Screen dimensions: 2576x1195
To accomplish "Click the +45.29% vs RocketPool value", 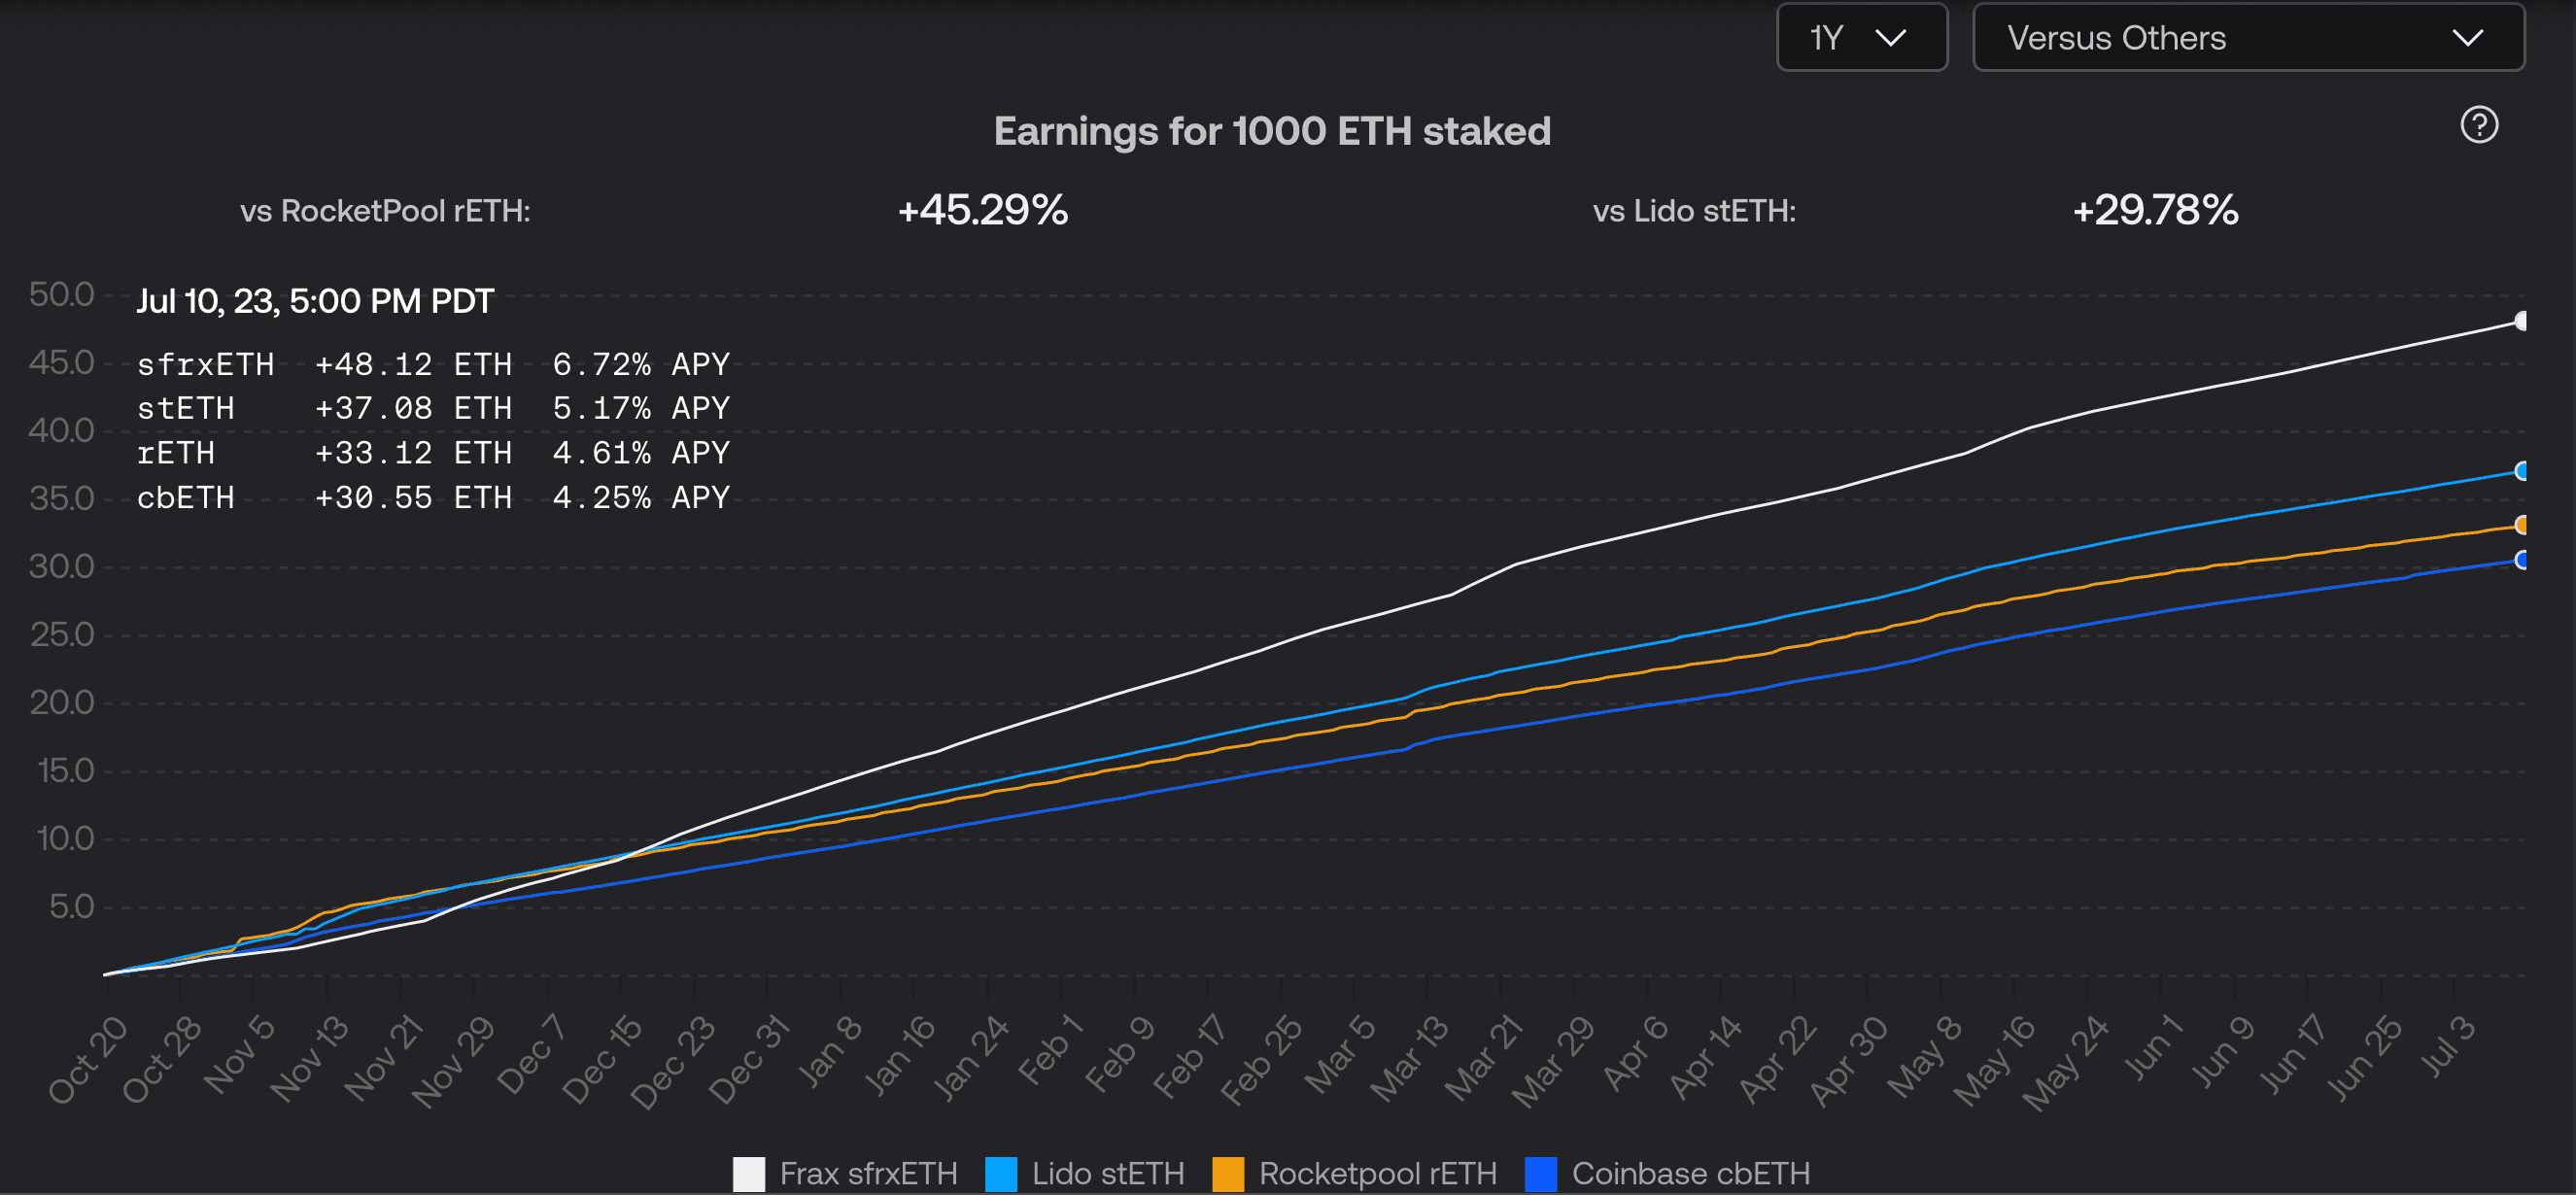I will point(982,210).
